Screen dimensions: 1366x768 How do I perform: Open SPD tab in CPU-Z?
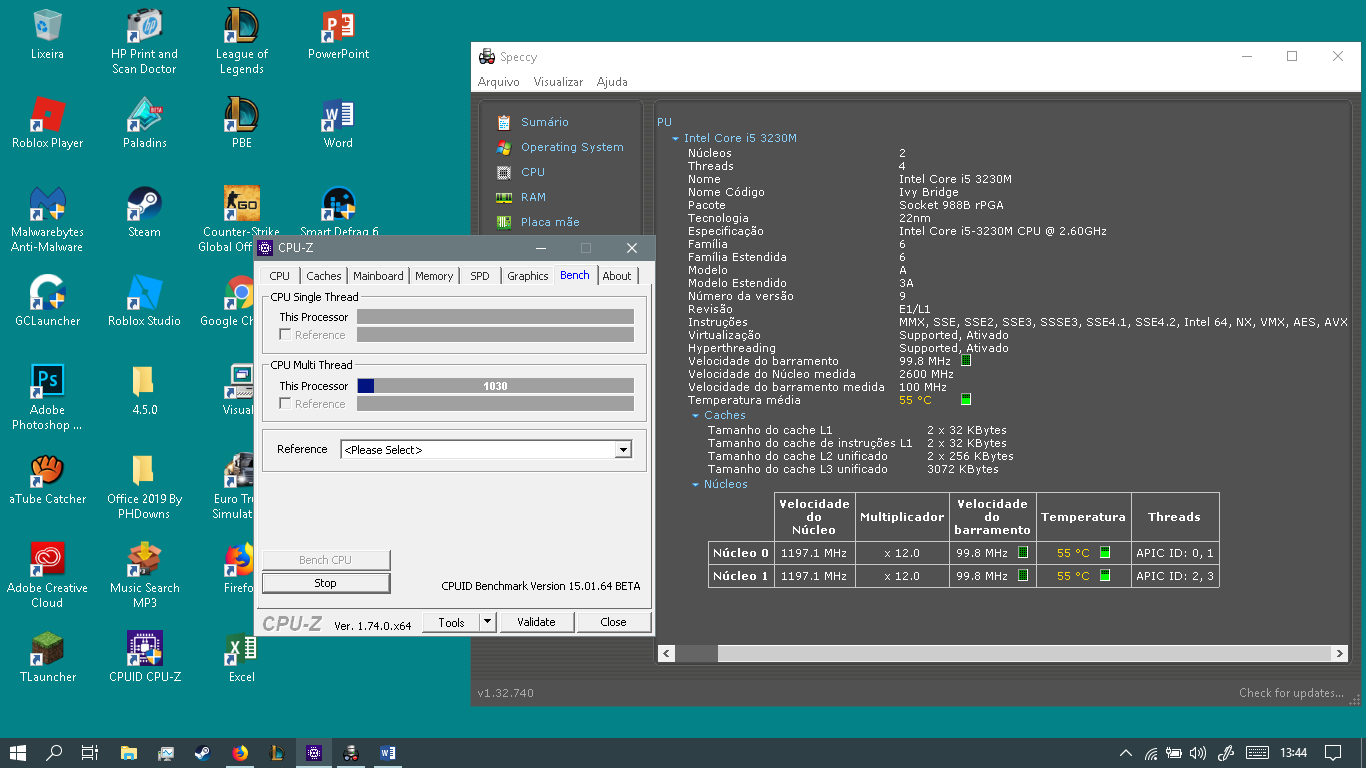coord(480,276)
